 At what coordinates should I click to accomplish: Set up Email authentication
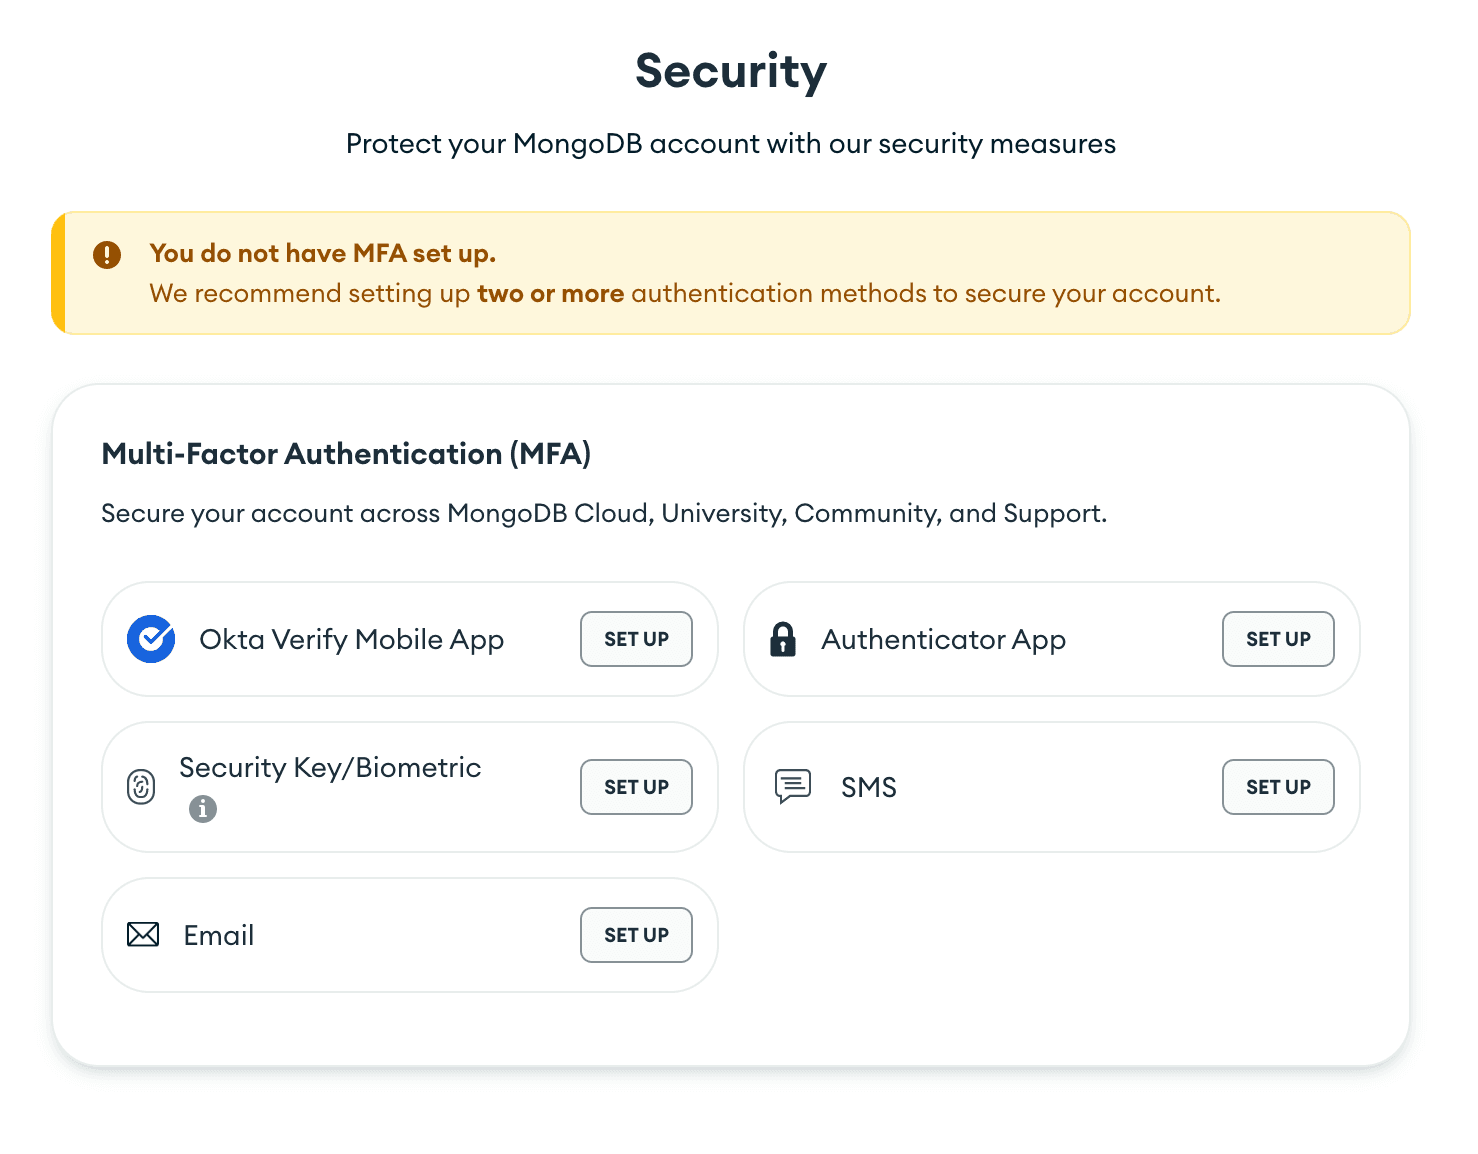click(636, 935)
